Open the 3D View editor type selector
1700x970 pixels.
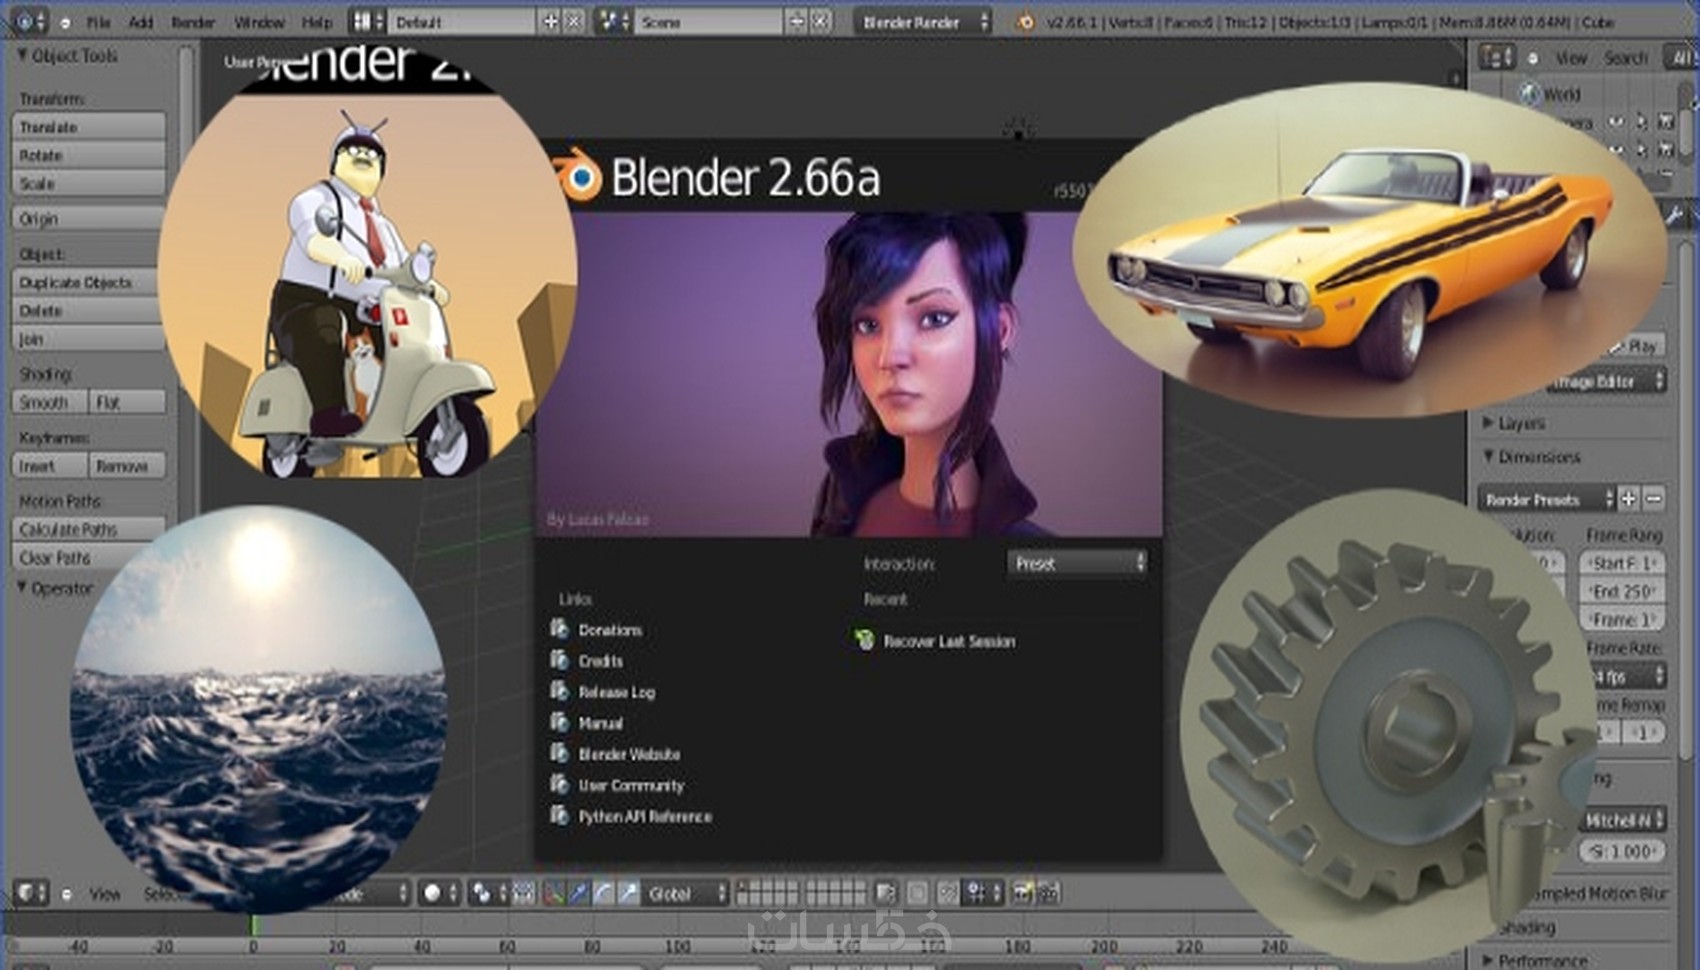click(31, 892)
